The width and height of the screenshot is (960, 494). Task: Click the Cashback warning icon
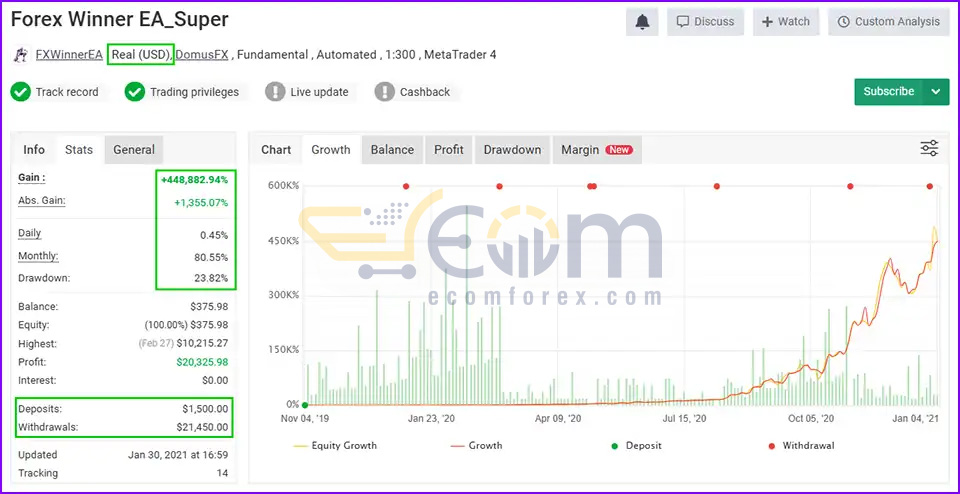pyautogui.click(x=384, y=92)
